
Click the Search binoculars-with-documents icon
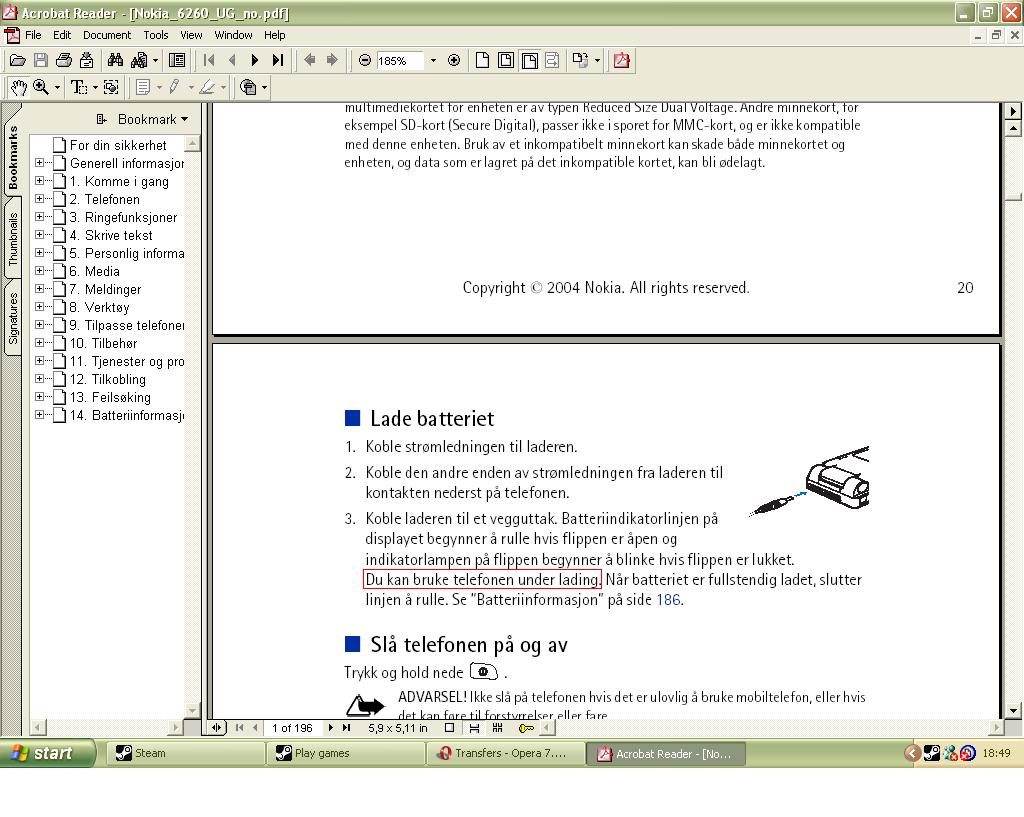139,61
